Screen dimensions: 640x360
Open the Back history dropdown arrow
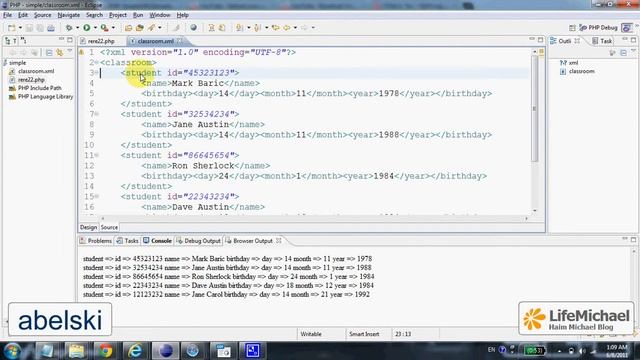pyautogui.click(x=295, y=28)
